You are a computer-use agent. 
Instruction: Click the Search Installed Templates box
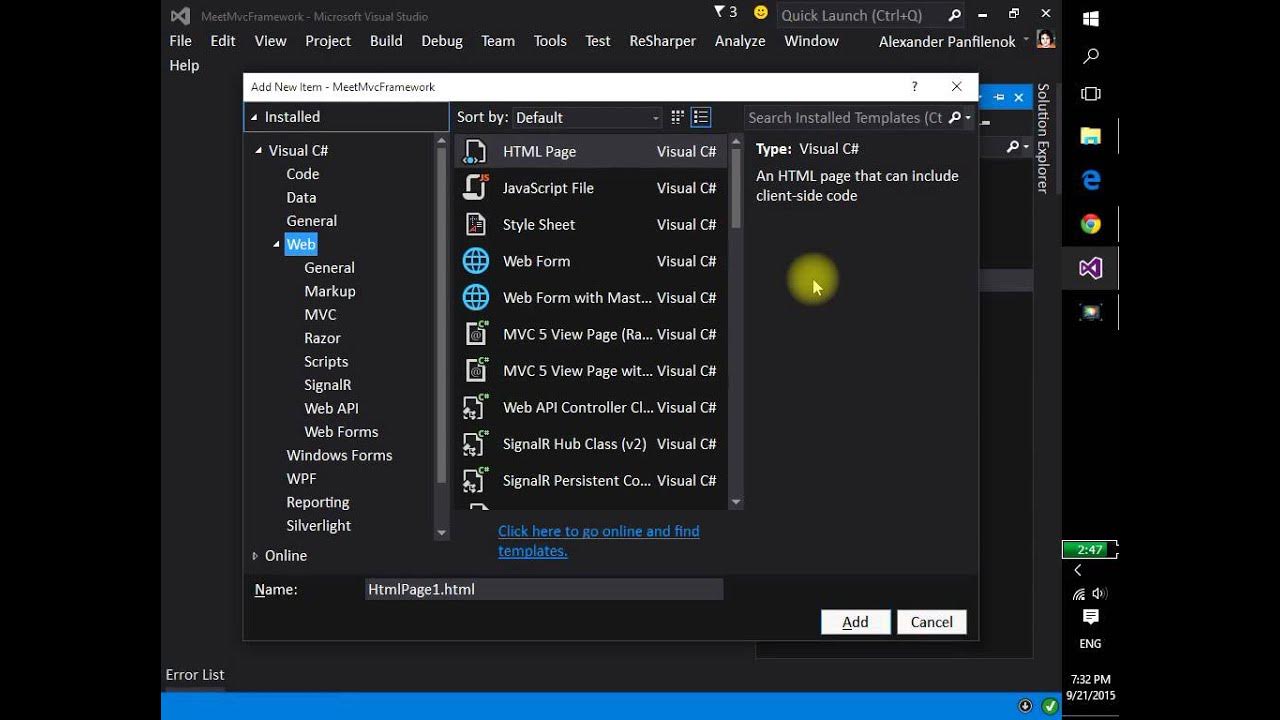coord(845,118)
